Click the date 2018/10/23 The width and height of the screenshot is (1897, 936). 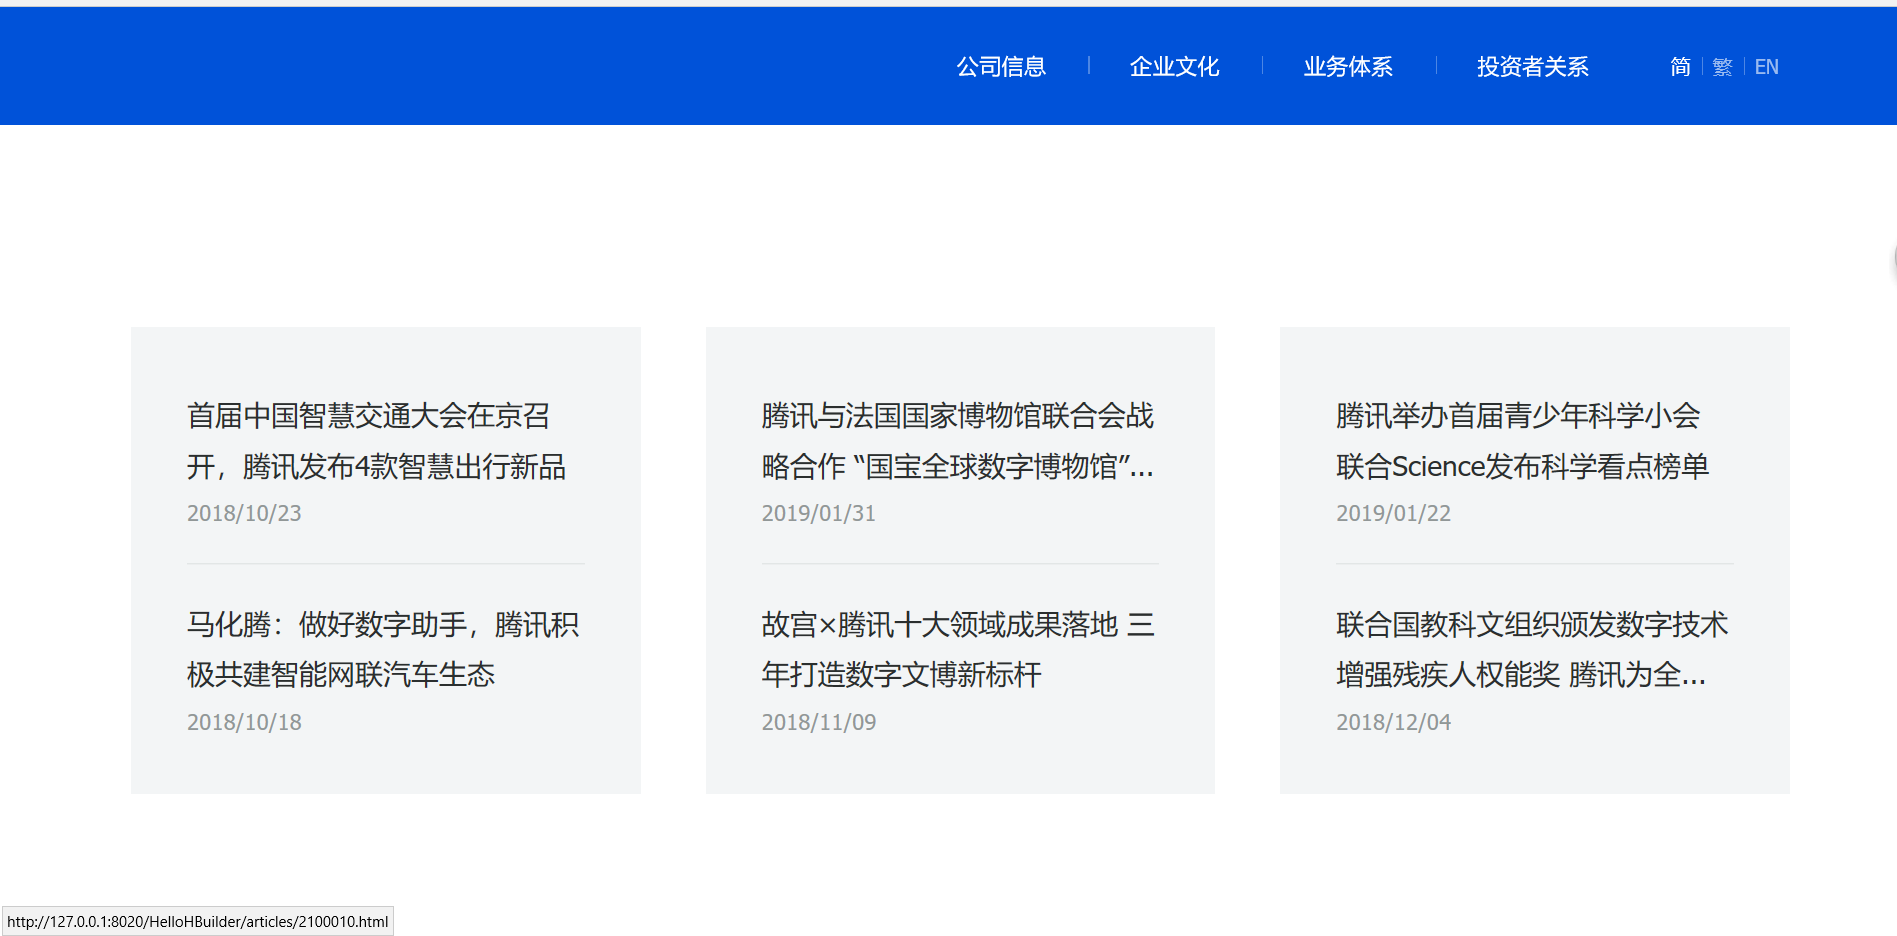point(244,513)
